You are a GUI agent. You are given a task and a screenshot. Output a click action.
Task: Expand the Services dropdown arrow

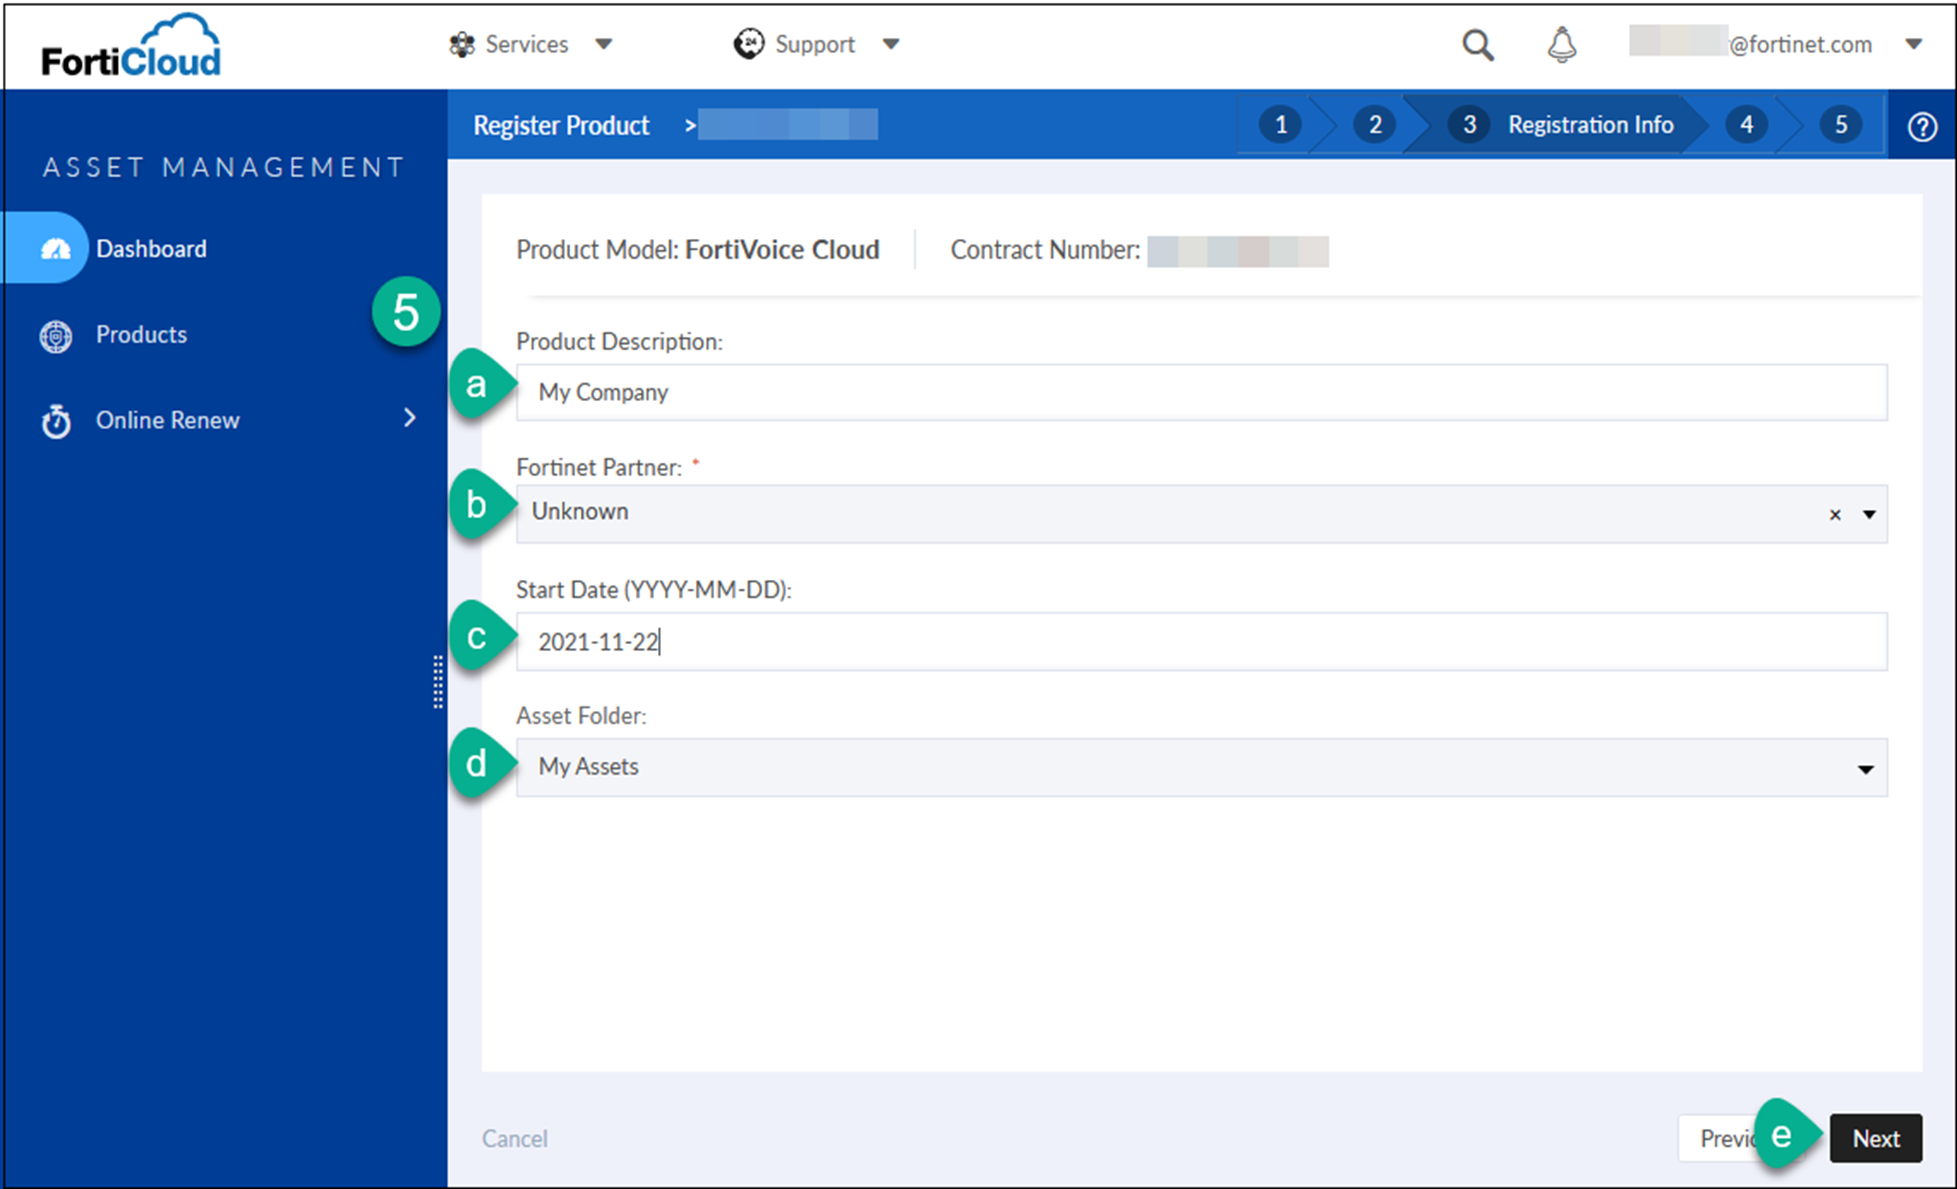[605, 44]
